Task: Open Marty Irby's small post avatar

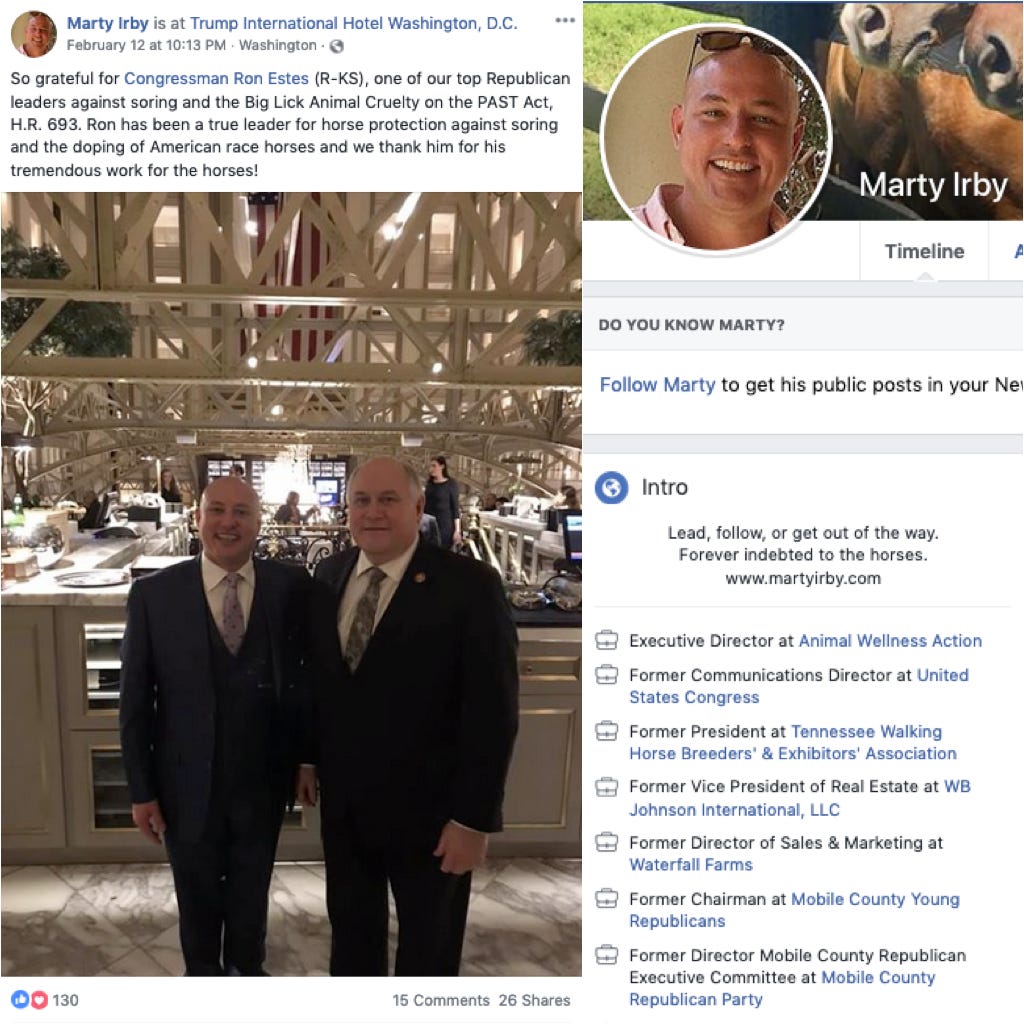Action: tap(34, 33)
